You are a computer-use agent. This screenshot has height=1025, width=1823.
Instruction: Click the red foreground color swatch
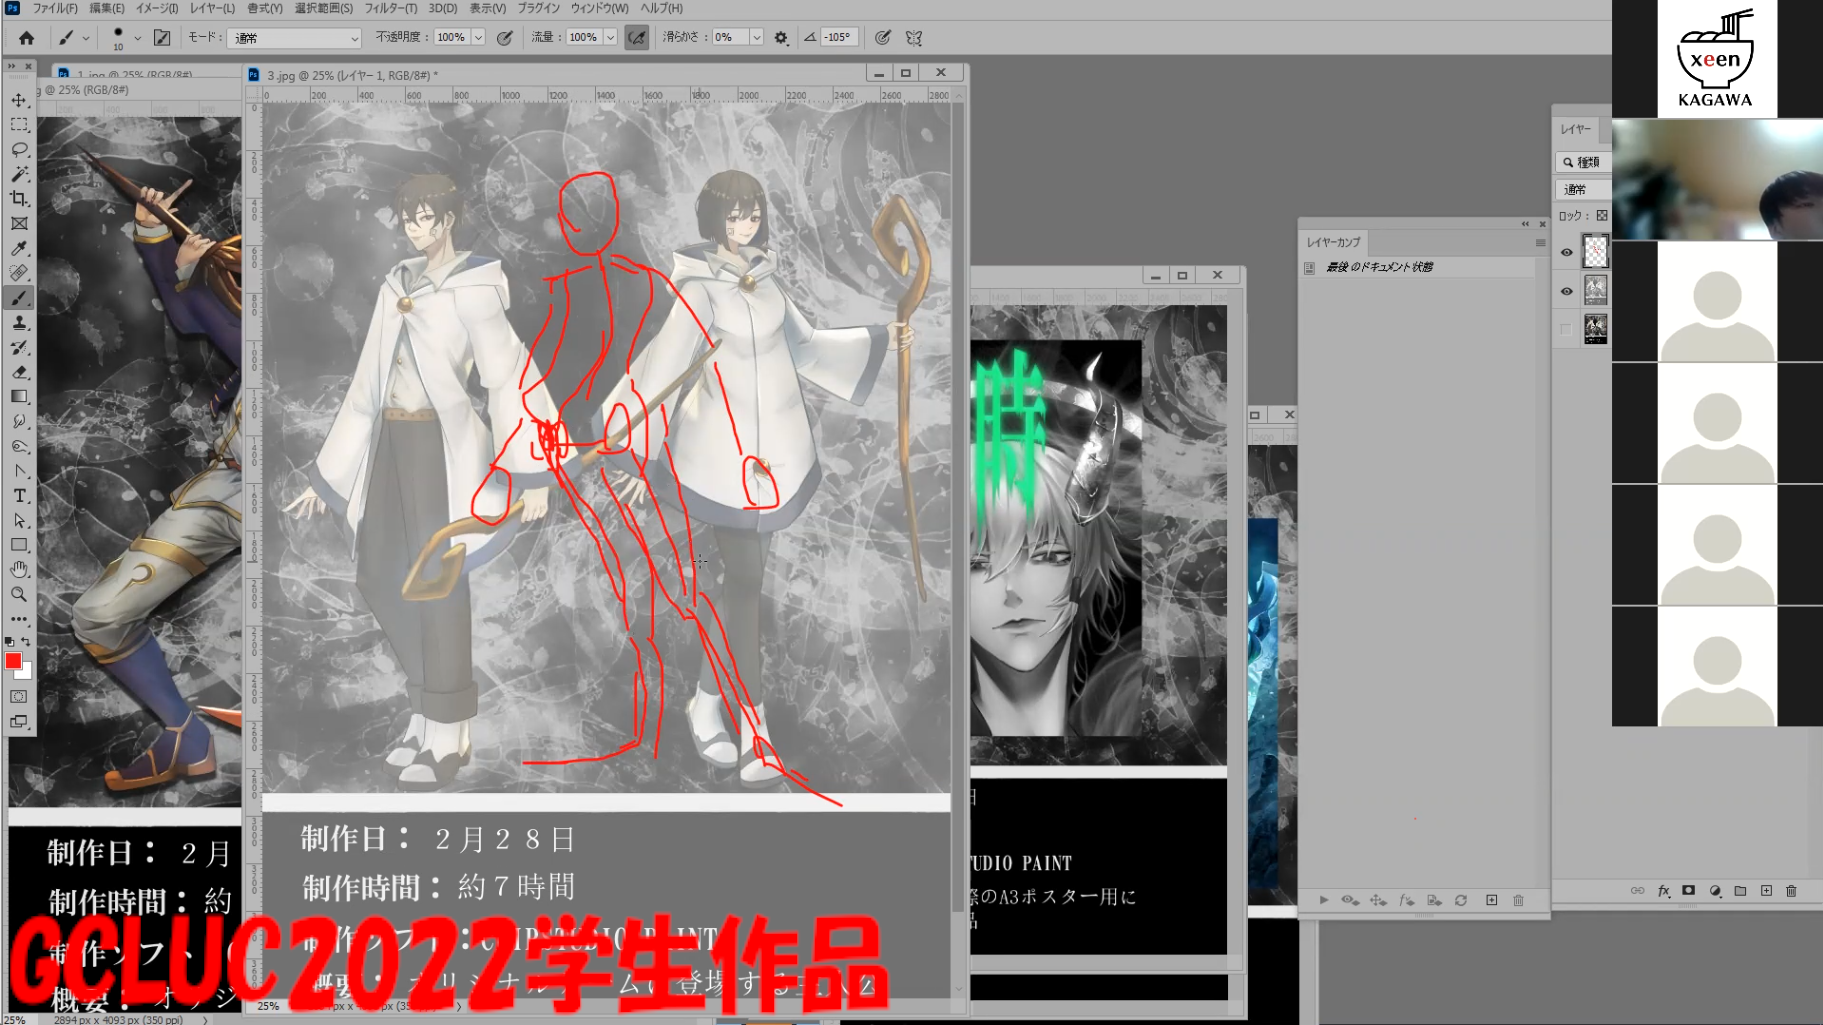pyautogui.click(x=13, y=661)
